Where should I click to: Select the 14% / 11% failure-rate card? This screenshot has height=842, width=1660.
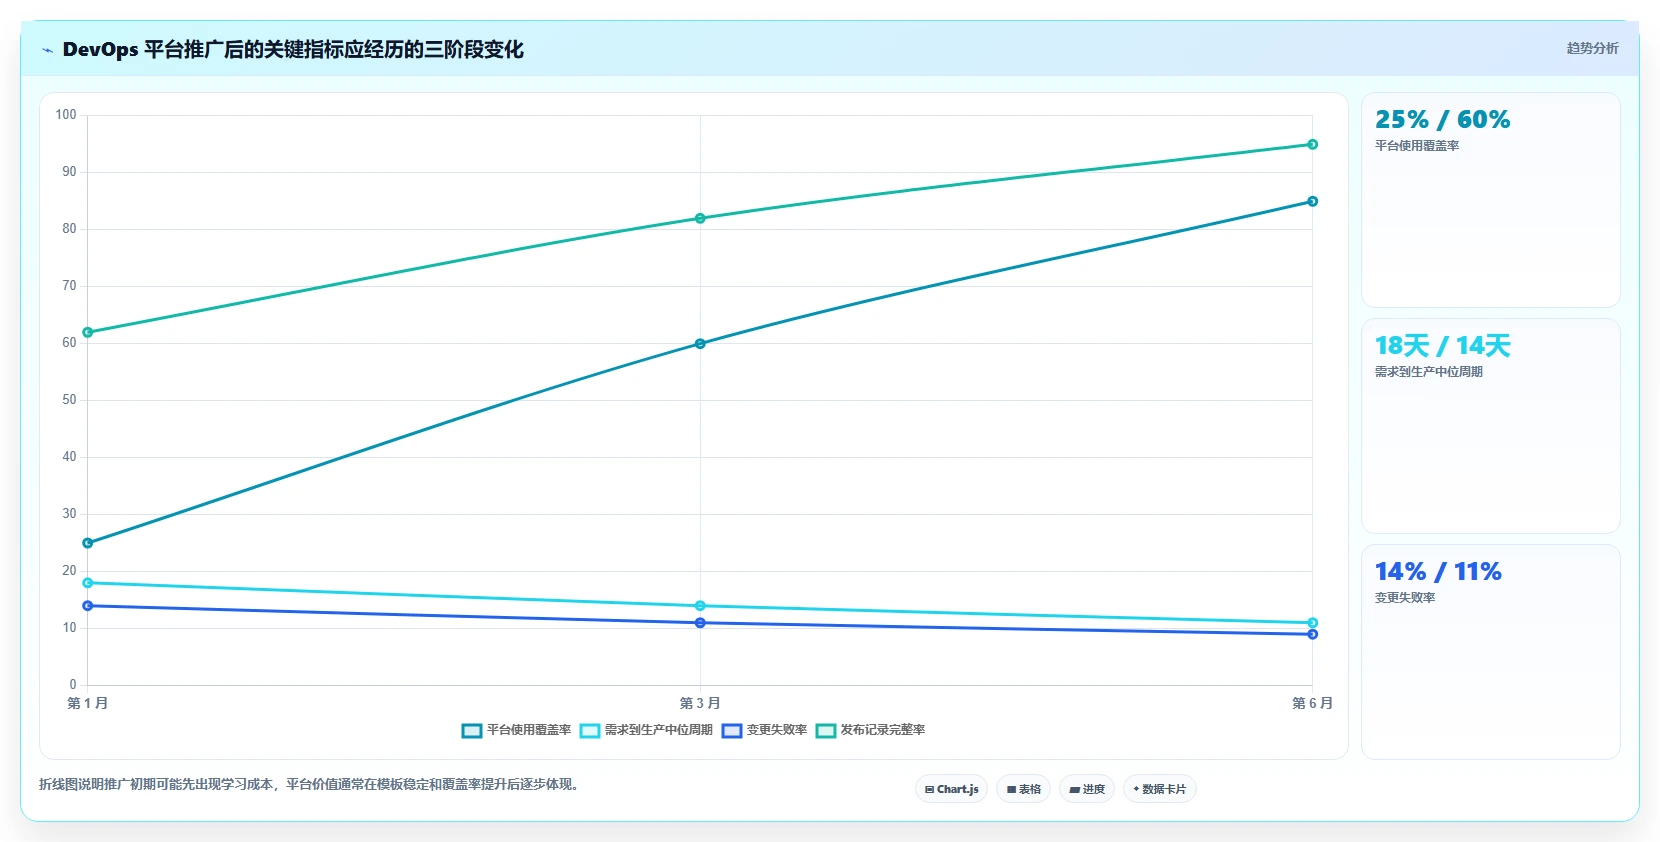(x=1490, y=652)
